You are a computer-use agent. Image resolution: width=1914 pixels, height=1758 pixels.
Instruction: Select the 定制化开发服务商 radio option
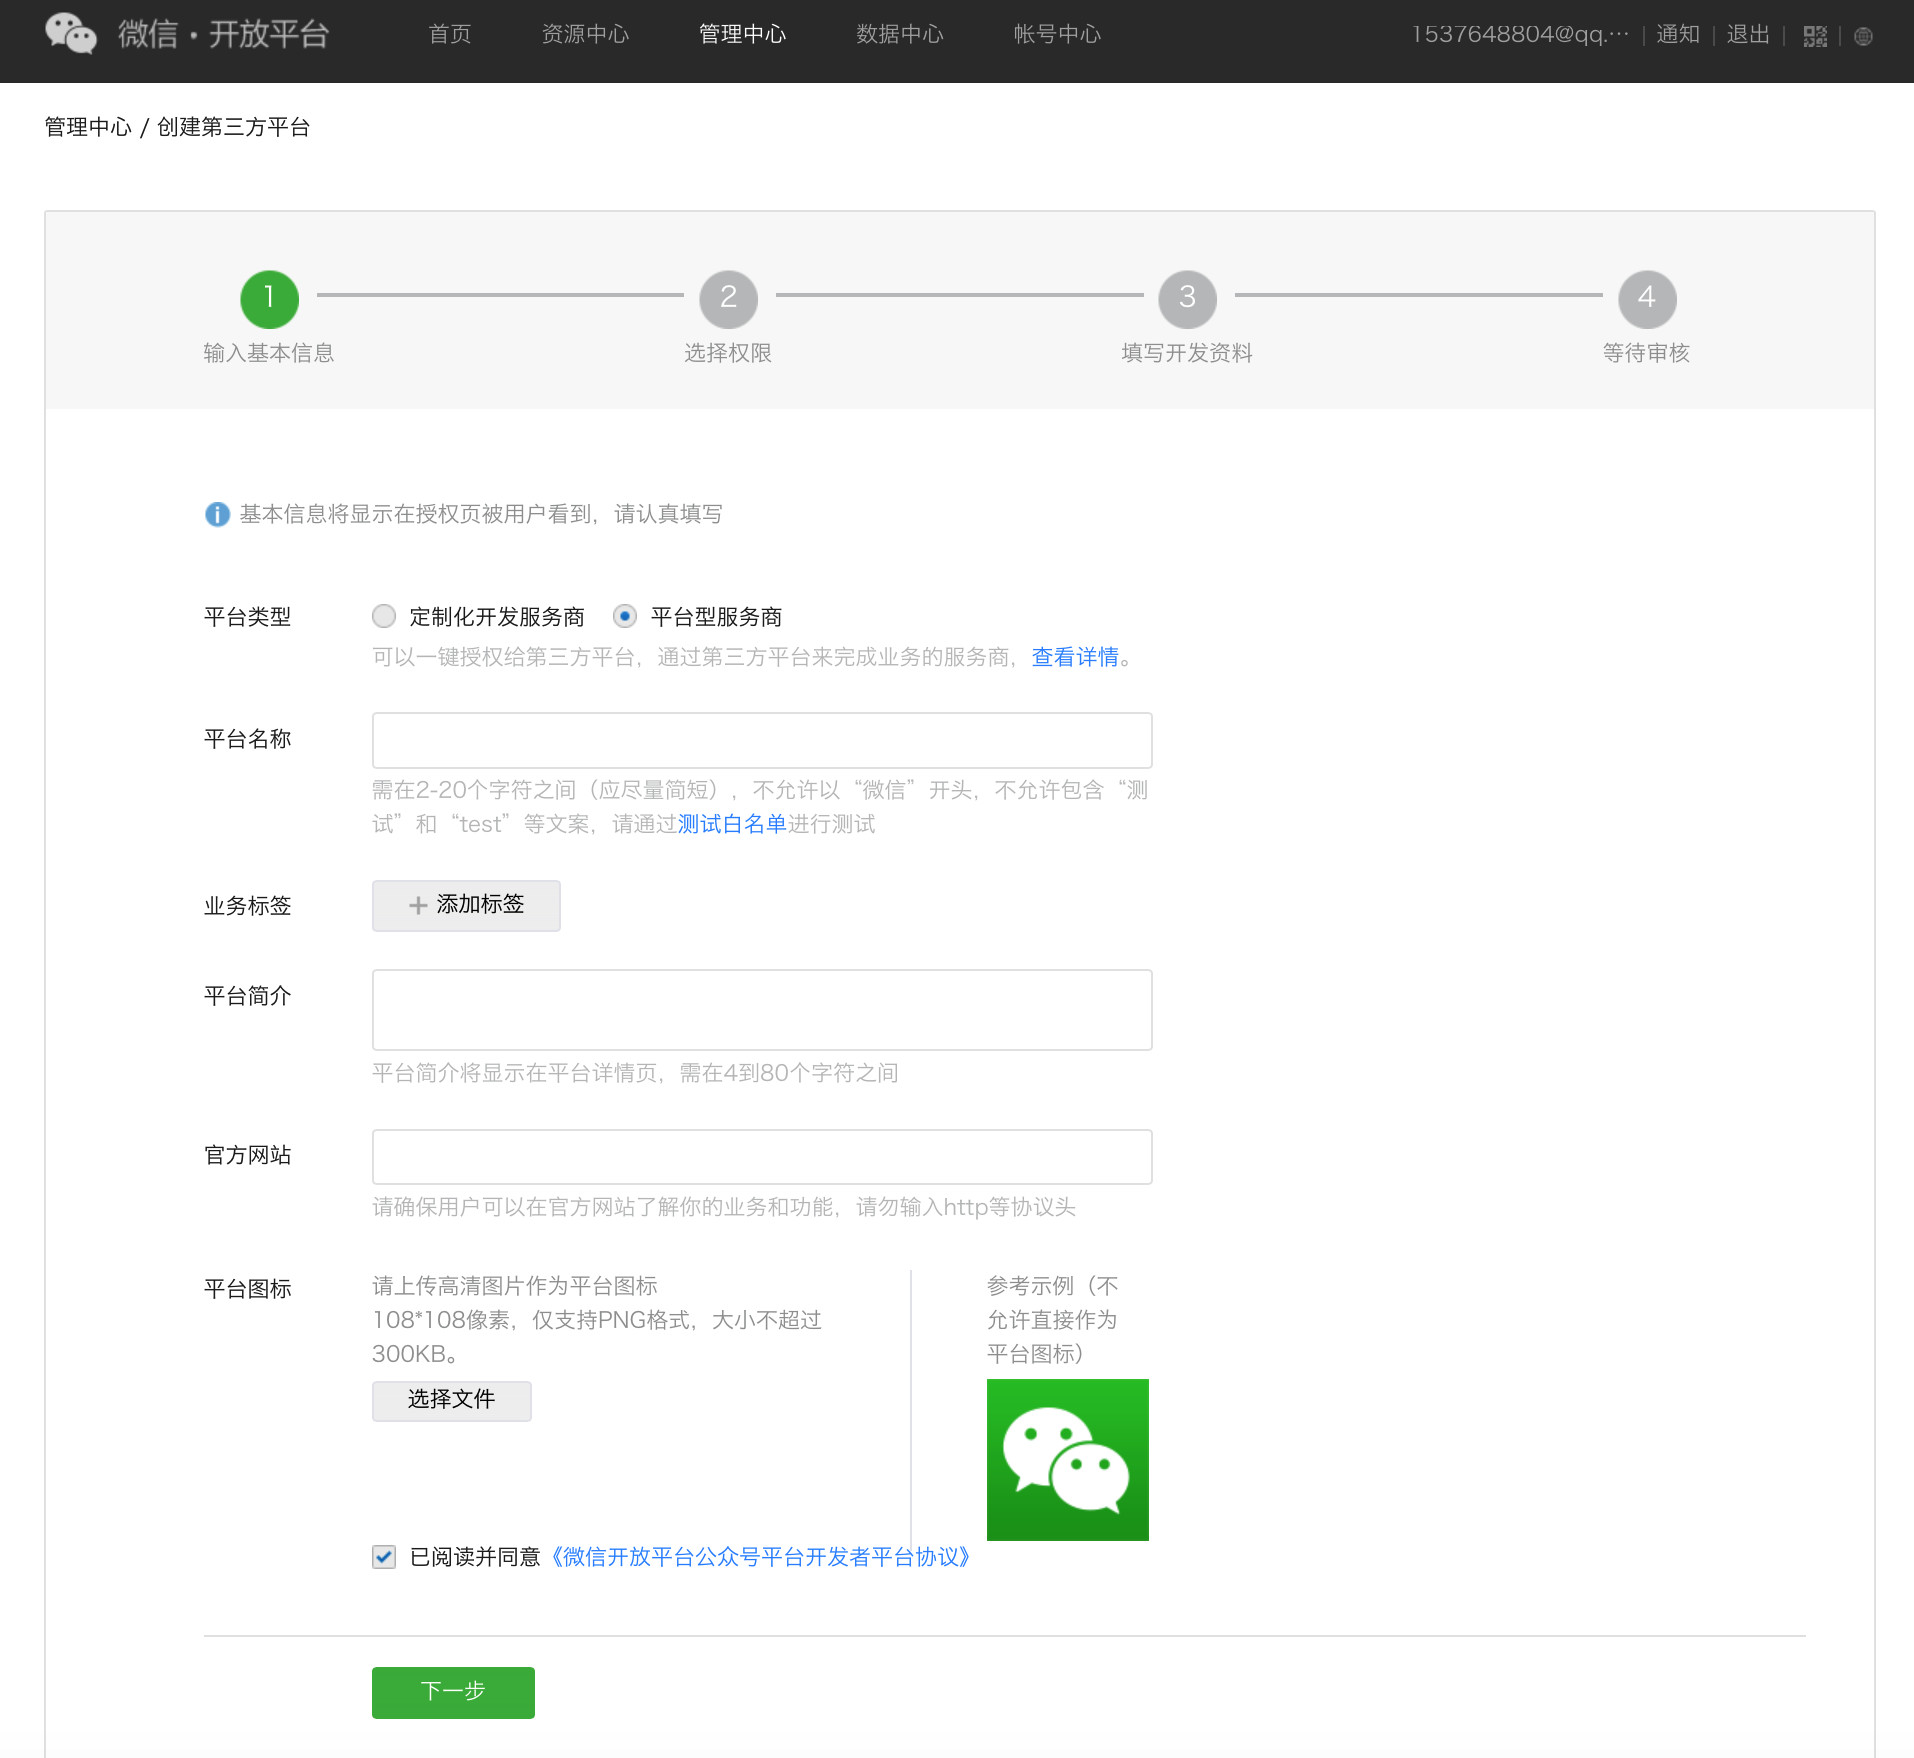coord(384,616)
